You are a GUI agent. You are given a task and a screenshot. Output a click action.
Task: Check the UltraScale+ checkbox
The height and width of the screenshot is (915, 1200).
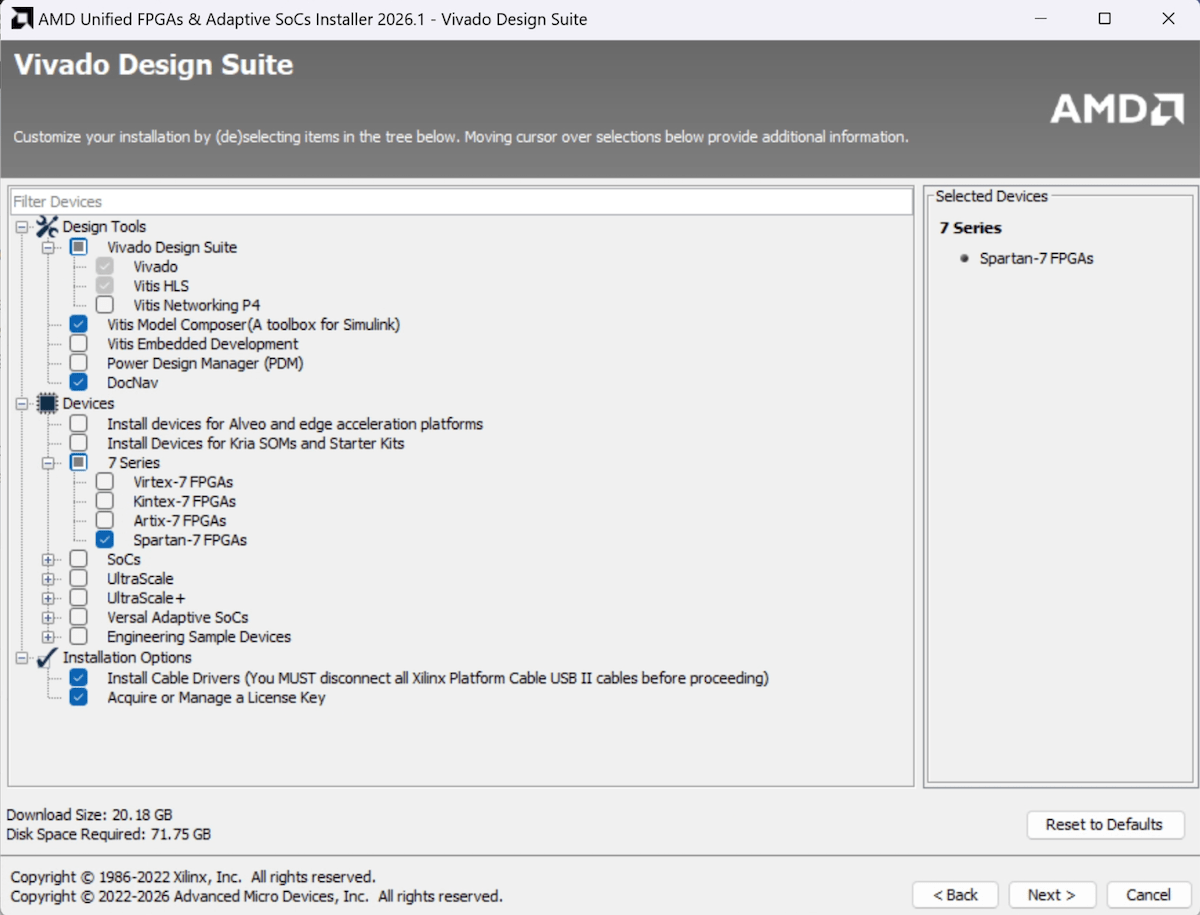pos(79,598)
